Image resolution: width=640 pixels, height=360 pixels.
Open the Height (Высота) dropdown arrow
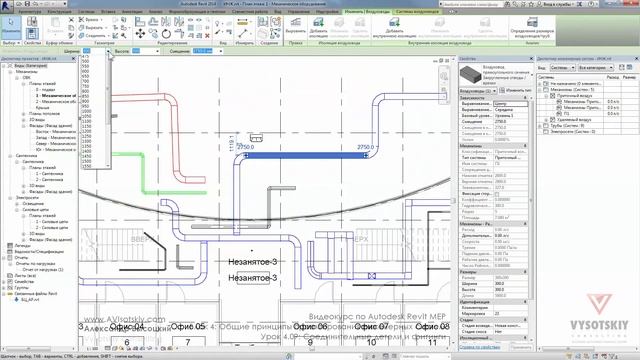(x=157, y=51)
